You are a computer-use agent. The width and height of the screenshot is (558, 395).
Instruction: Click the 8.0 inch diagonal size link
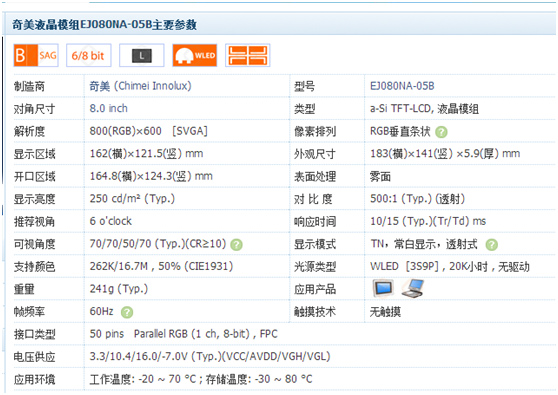click(x=109, y=109)
